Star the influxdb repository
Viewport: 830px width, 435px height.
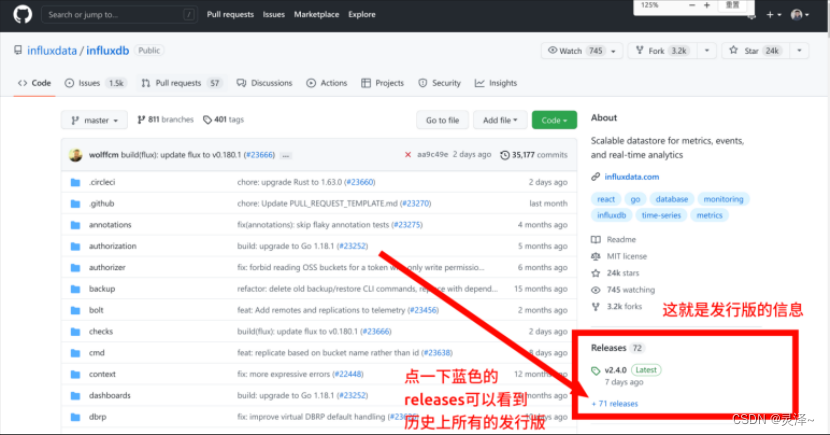coord(755,51)
